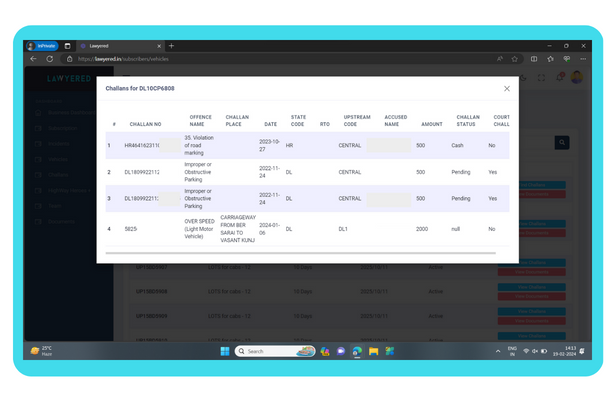Close the Challans for DL10CP6808 dialog

point(507,89)
